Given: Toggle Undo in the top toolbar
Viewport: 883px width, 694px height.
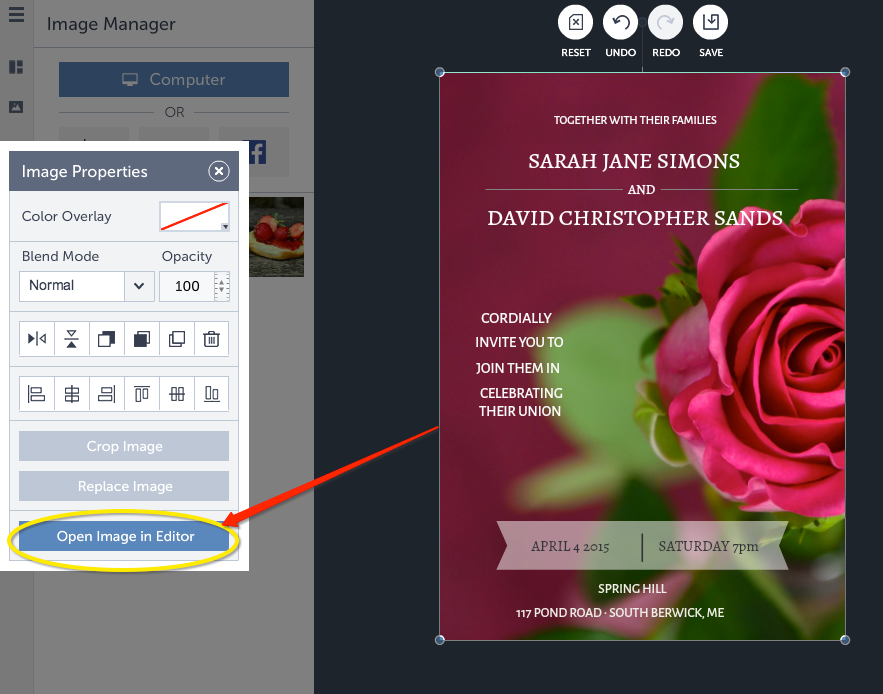Looking at the screenshot, I should point(620,20).
